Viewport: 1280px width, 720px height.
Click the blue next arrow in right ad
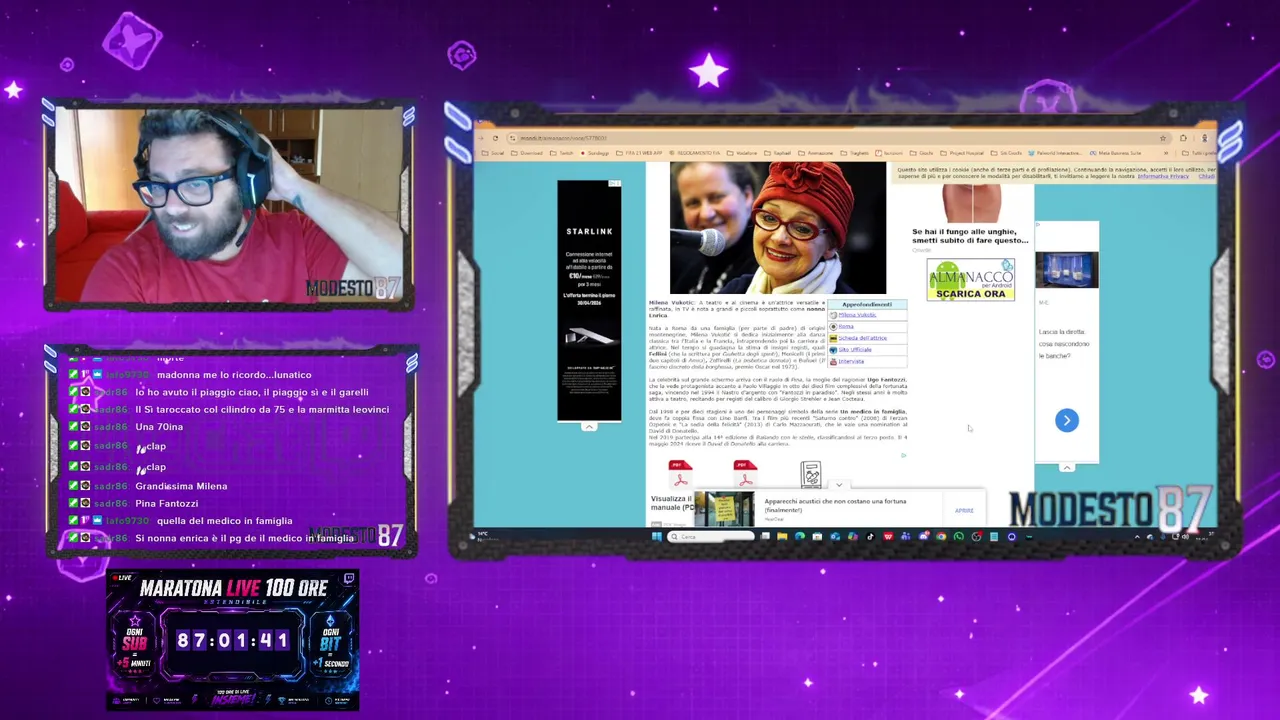1067,420
